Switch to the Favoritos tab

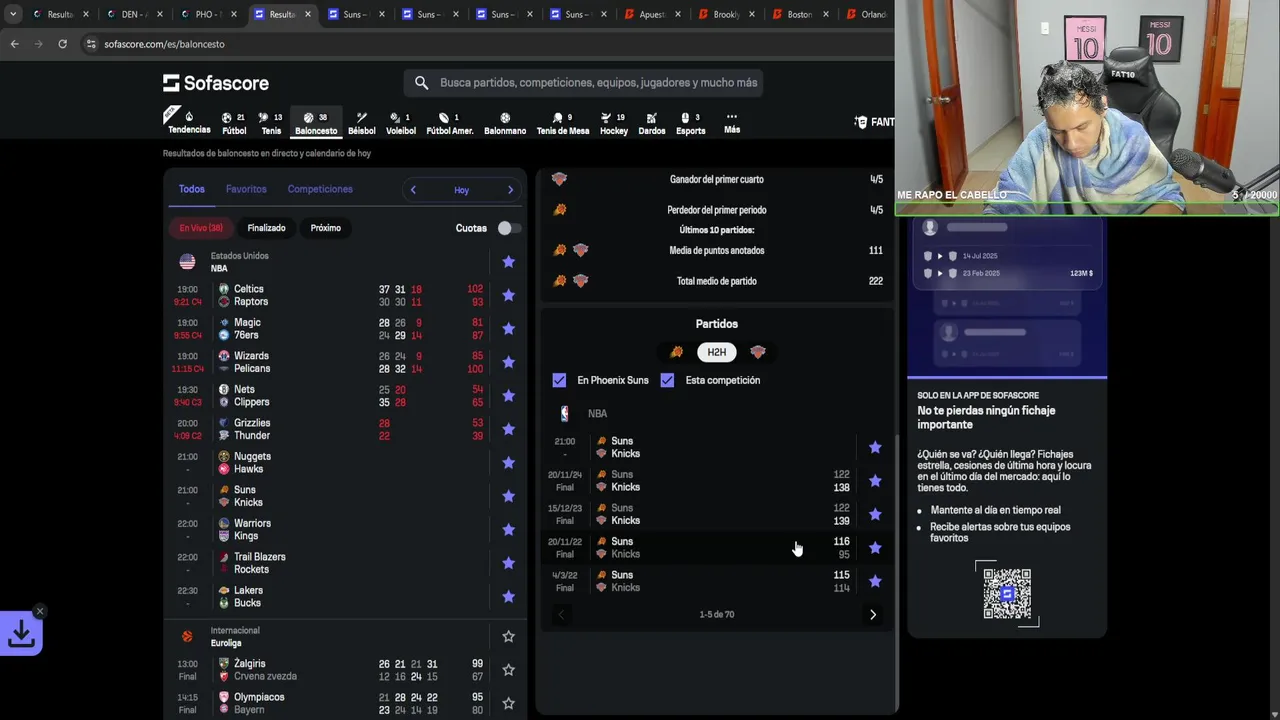click(x=246, y=189)
